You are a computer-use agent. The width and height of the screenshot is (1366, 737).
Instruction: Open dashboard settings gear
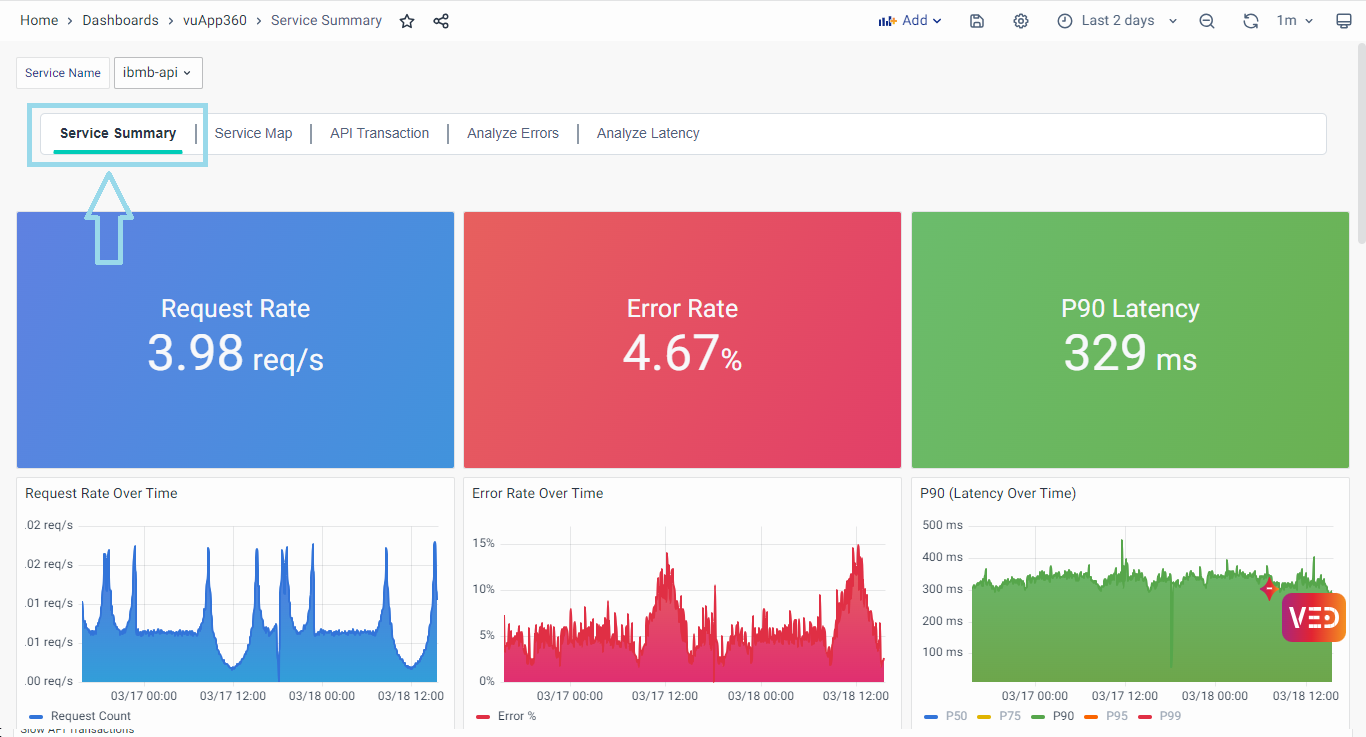click(x=1020, y=21)
